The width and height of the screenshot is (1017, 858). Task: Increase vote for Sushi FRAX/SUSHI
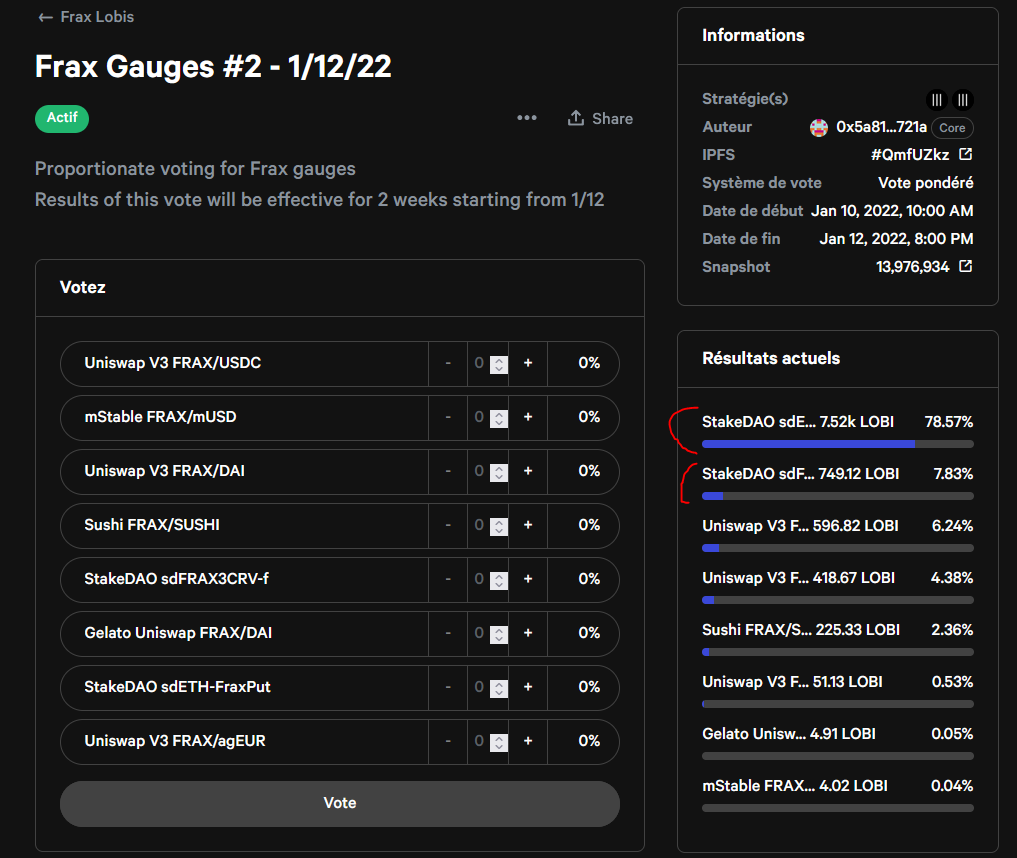[528, 525]
